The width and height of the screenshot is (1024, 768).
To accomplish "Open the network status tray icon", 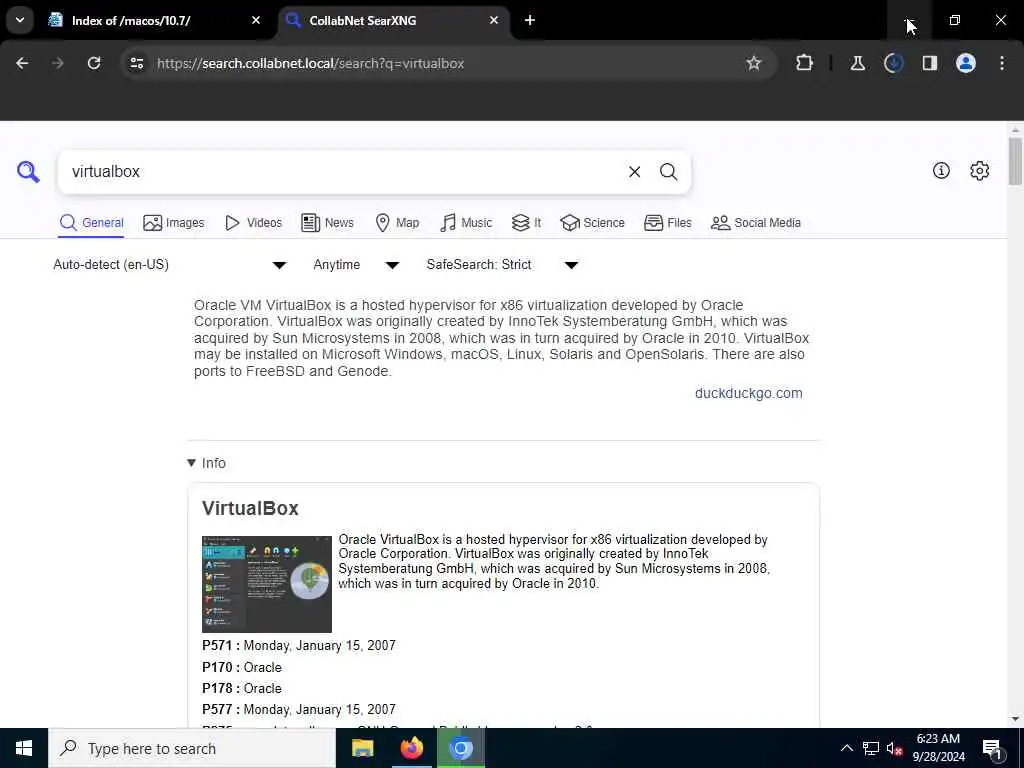I will point(871,748).
